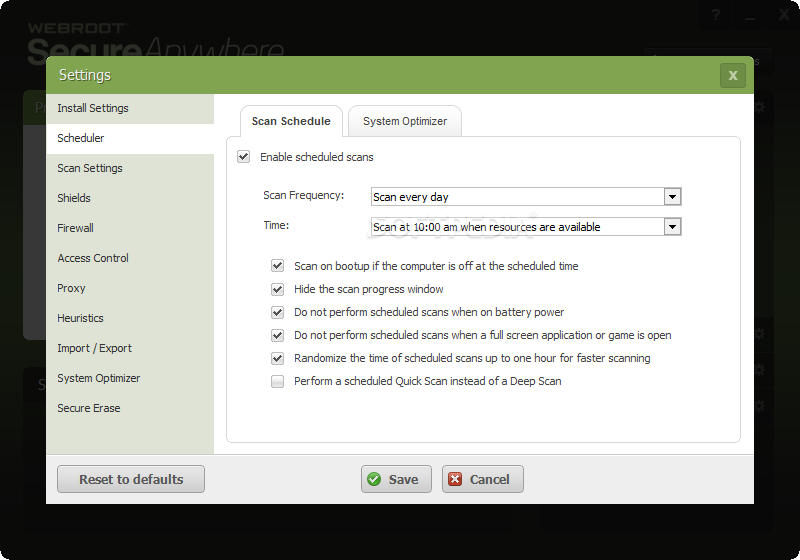This screenshot has width=800, height=560.
Task: Open Import / Export in the sidebar
Action: [130, 348]
